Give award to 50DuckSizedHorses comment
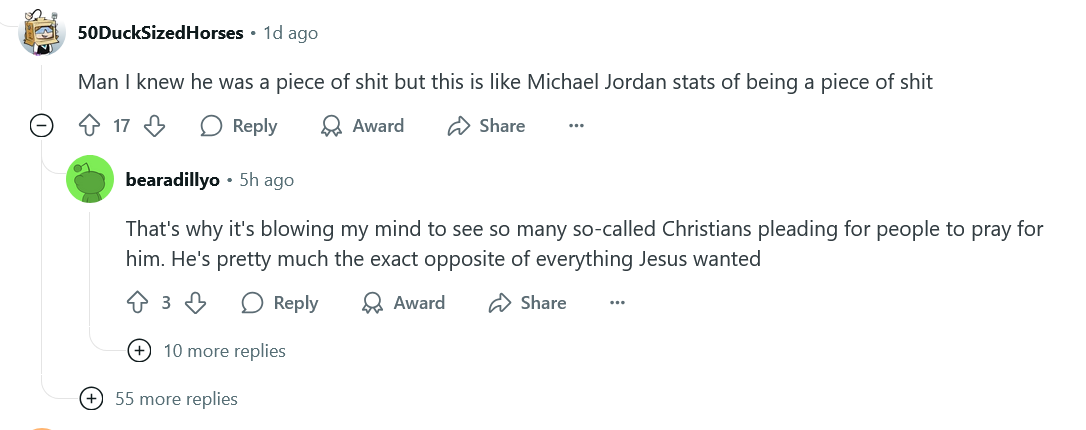 [362, 126]
